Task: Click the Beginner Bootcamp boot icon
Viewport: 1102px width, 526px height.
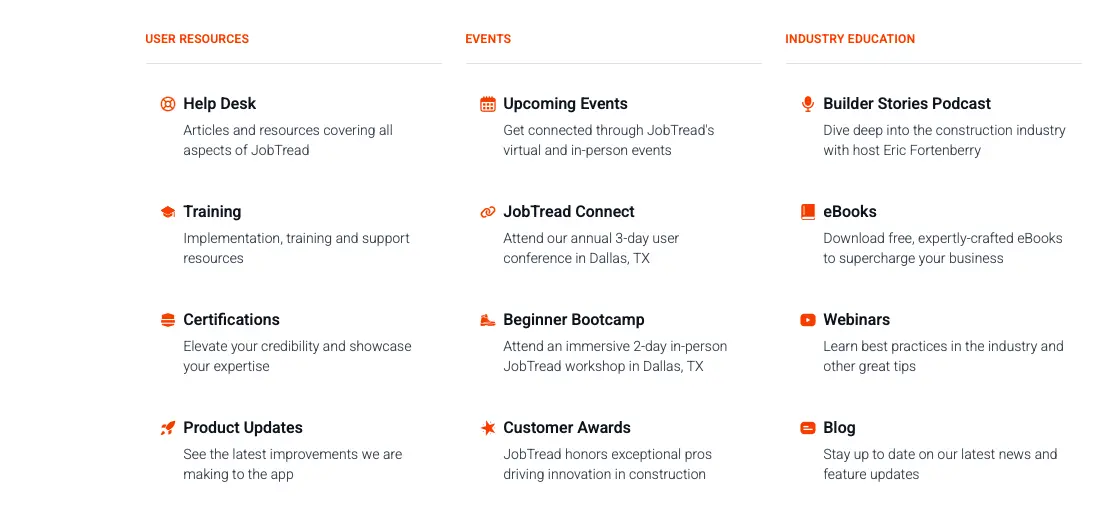Action: pos(488,320)
